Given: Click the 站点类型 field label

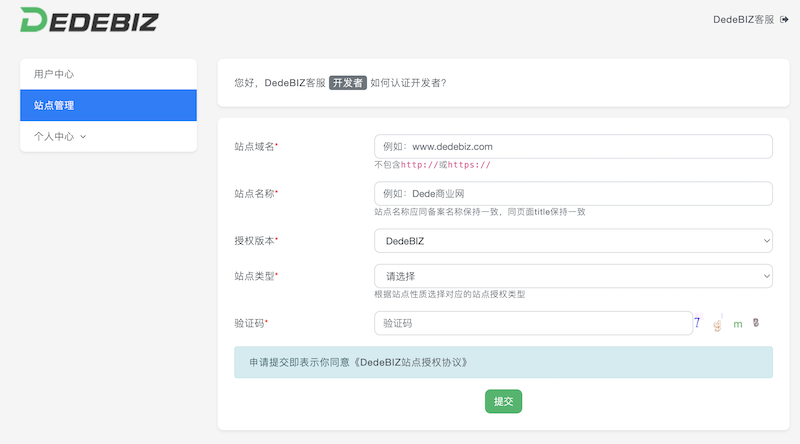Looking at the screenshot, I should click(254, 275).
